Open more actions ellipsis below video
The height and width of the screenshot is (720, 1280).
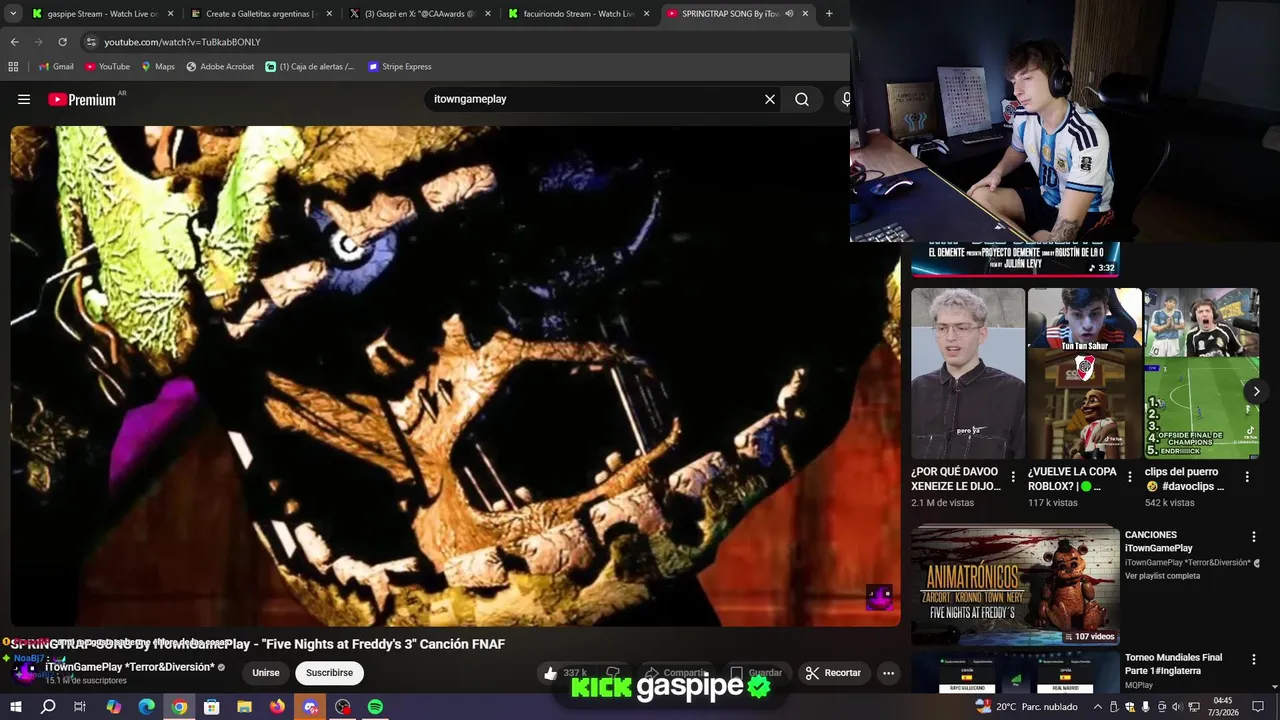coord(888,673)
